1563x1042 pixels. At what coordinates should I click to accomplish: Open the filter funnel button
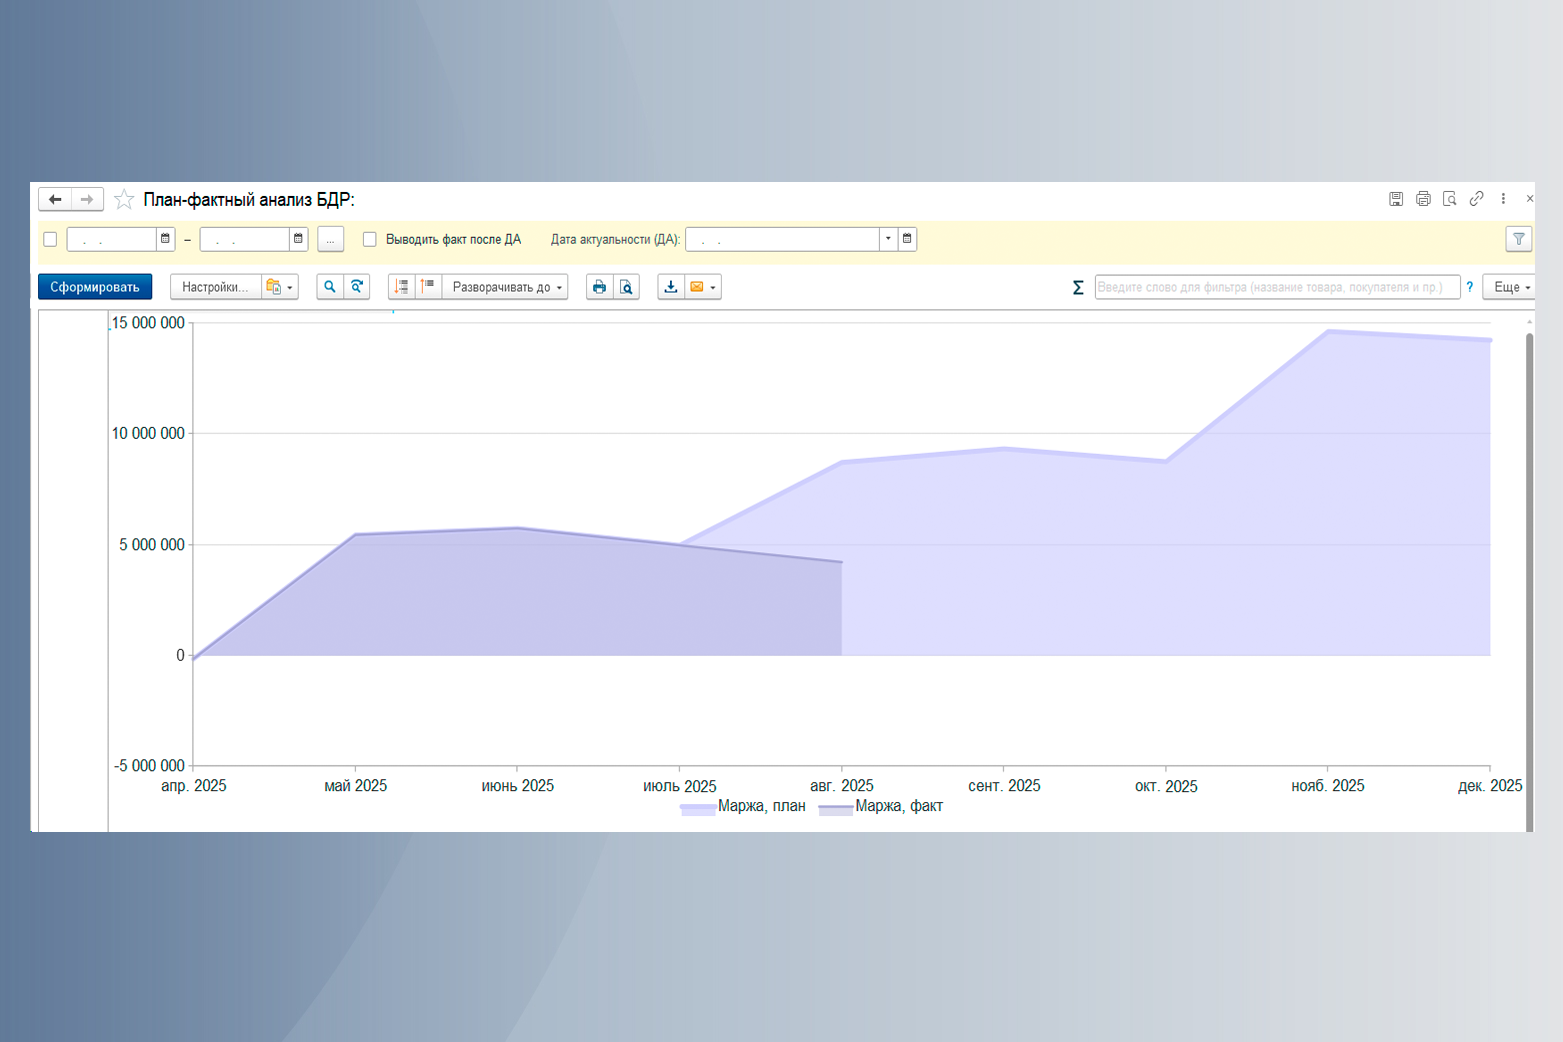(x=1518, y=239)
